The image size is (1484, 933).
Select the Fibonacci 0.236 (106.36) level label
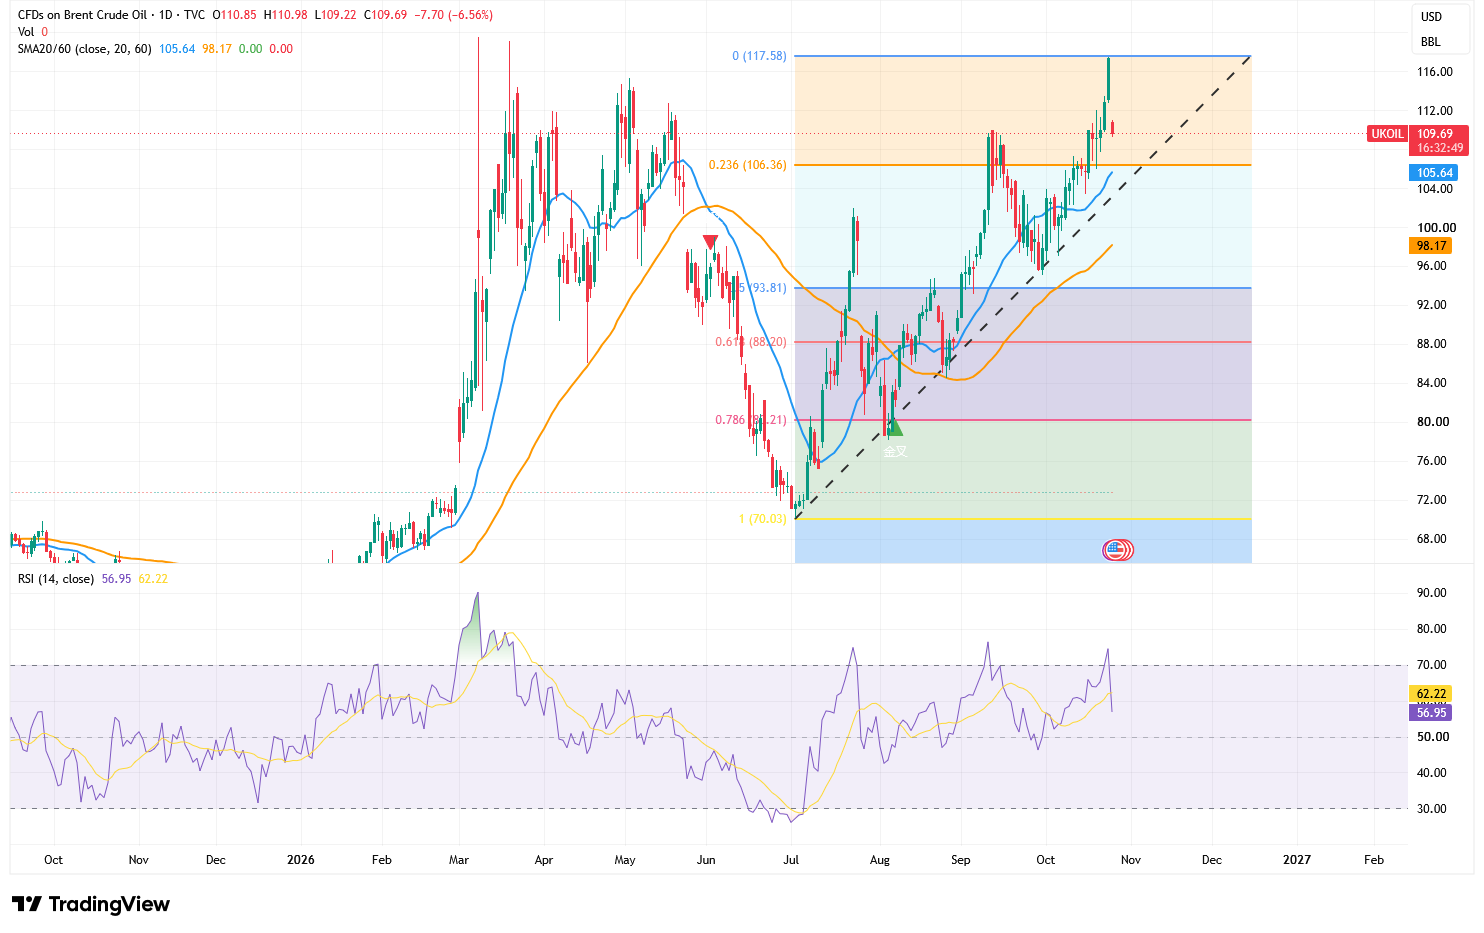pyautogui.click(x=747, y=165)
